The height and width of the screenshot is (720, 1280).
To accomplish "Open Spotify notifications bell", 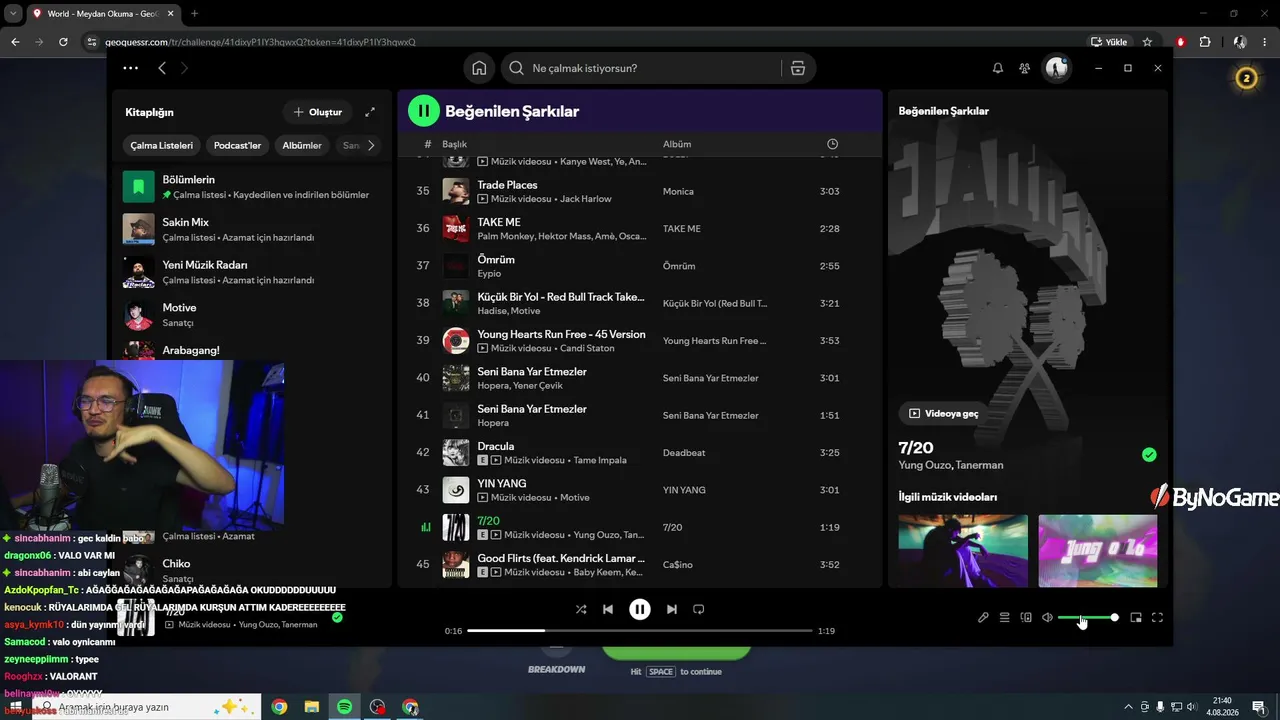I will point(997,68).
